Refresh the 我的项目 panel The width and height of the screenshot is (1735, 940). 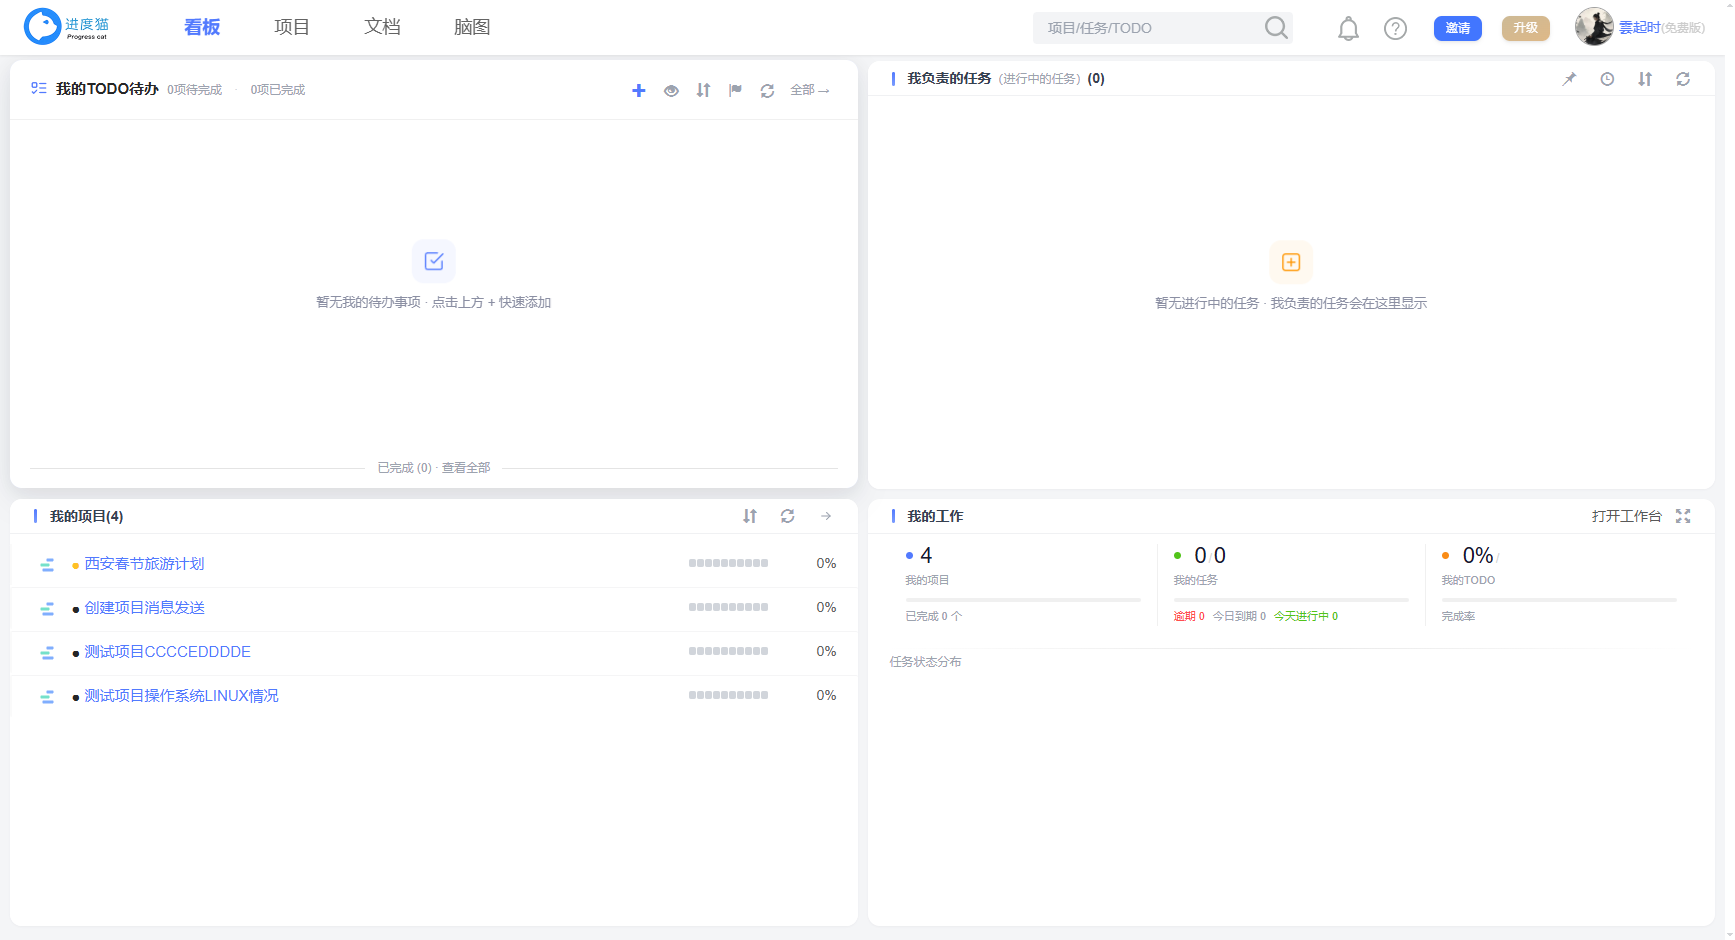788,516
